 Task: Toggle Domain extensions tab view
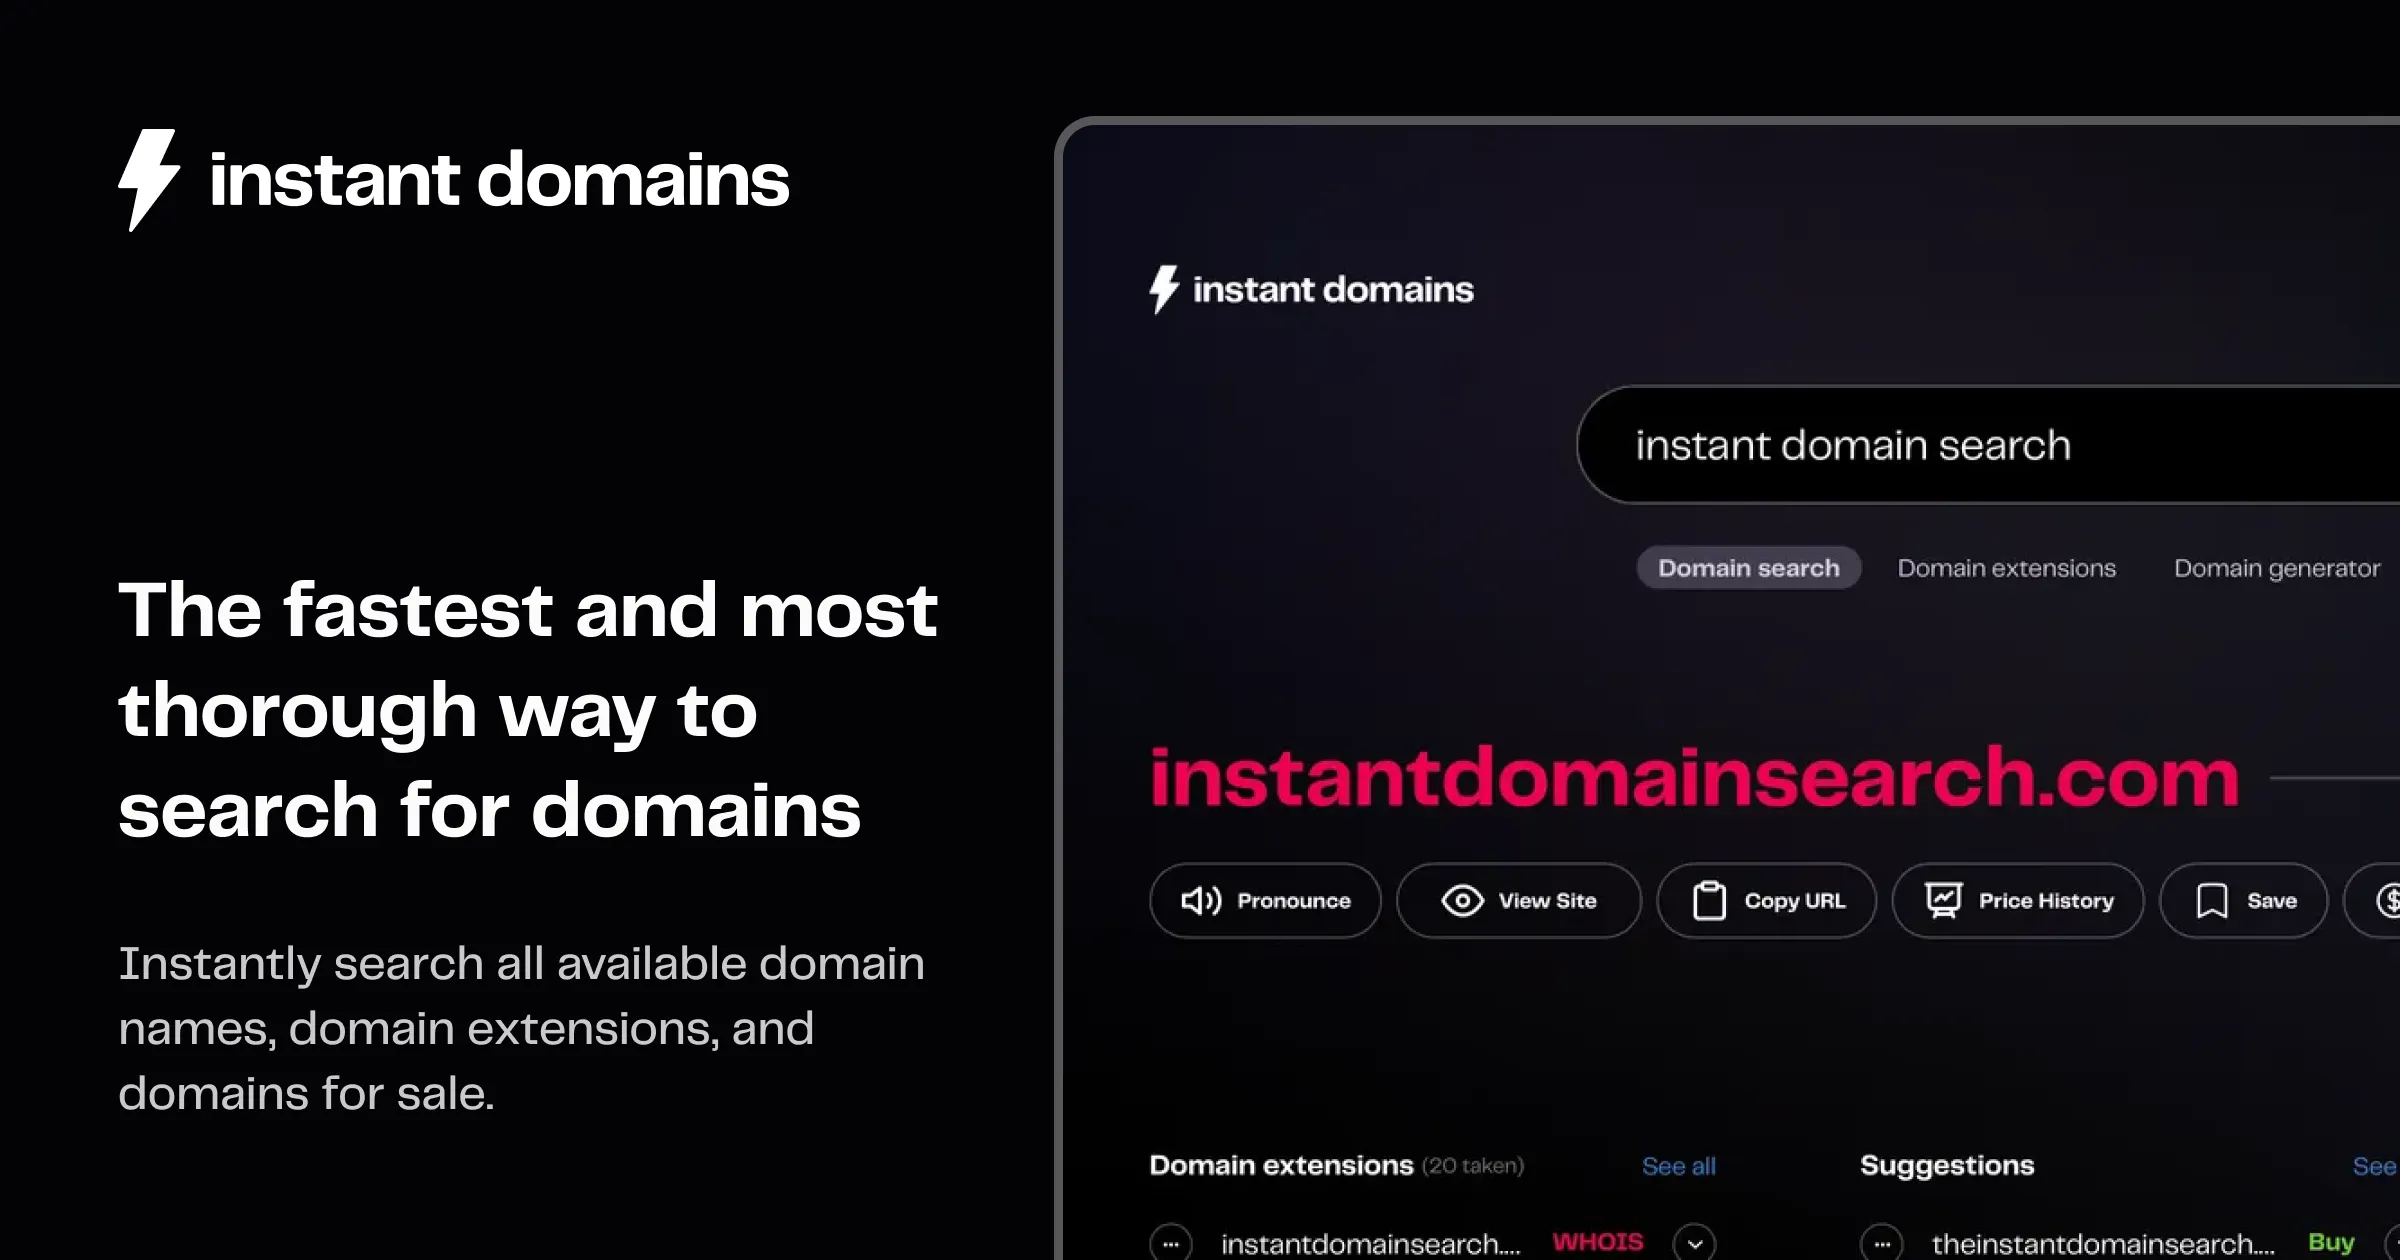click(2005, 568)
